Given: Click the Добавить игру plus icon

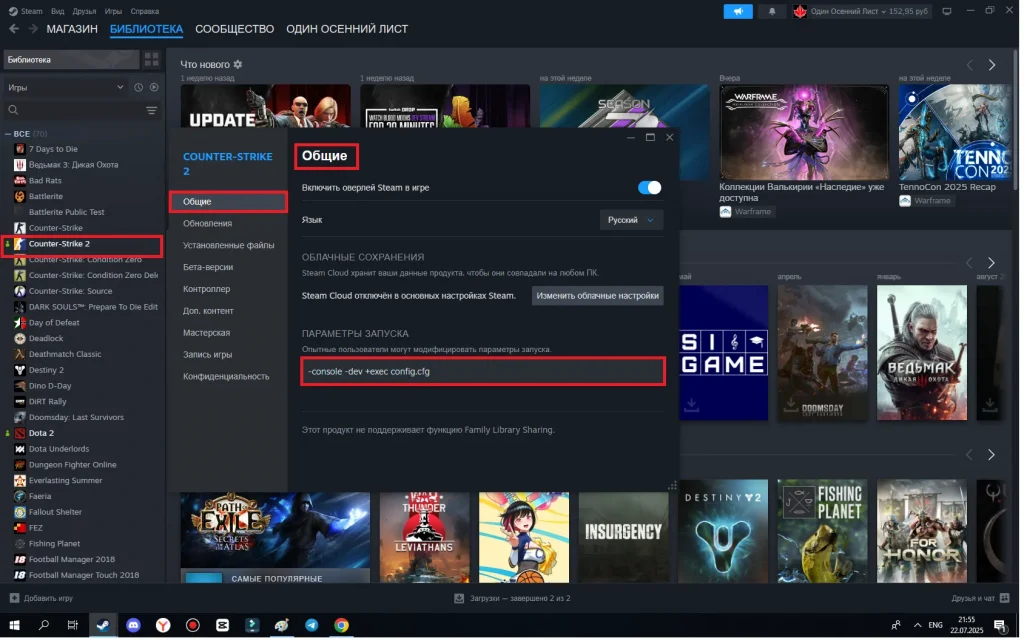Looking at the screenshot, I should 14,598.
